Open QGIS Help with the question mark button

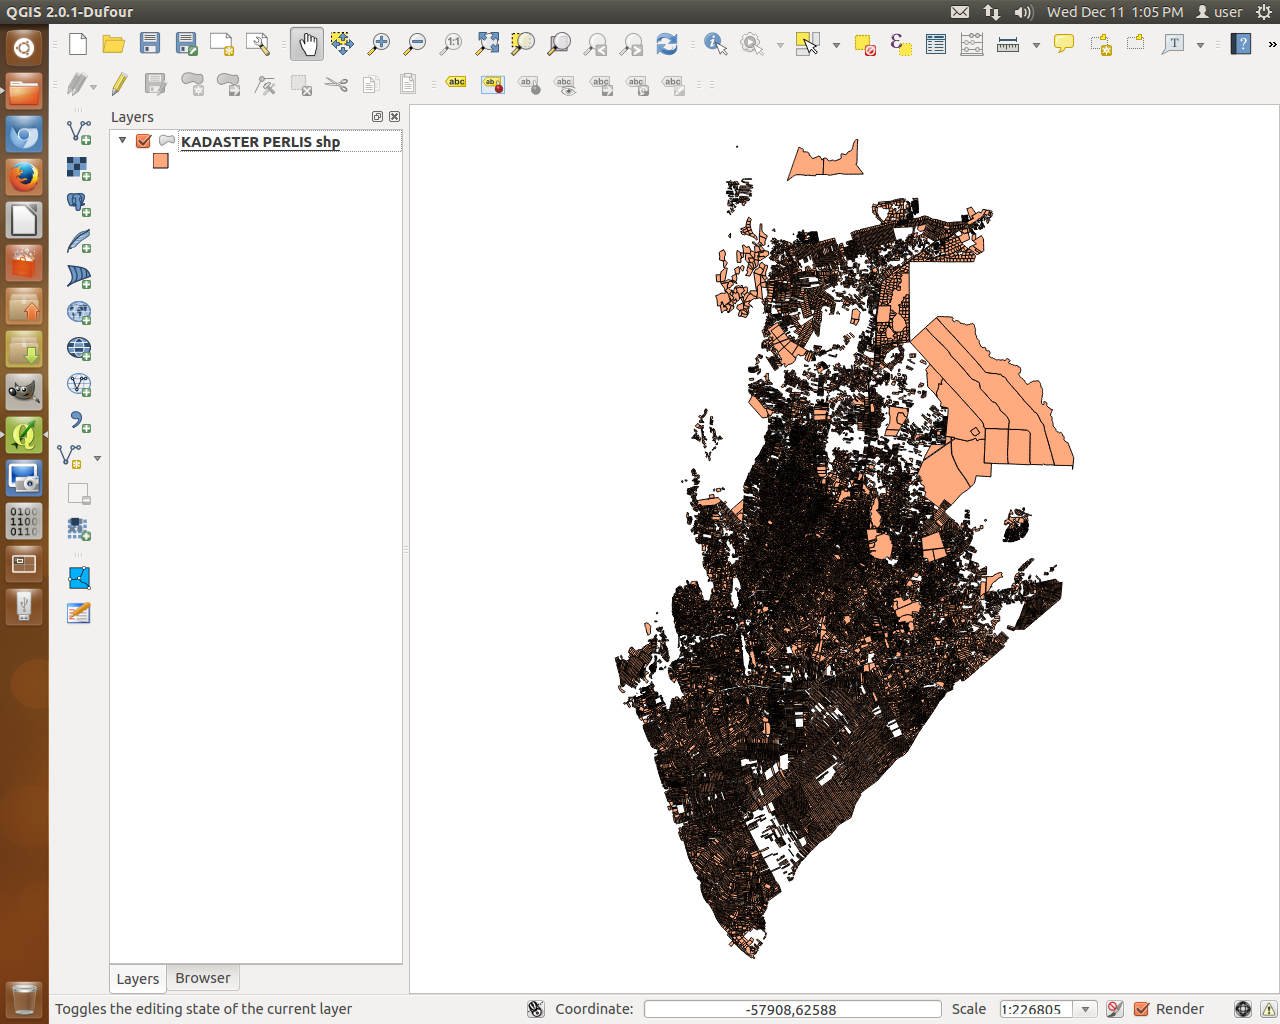coord(1240,44)
